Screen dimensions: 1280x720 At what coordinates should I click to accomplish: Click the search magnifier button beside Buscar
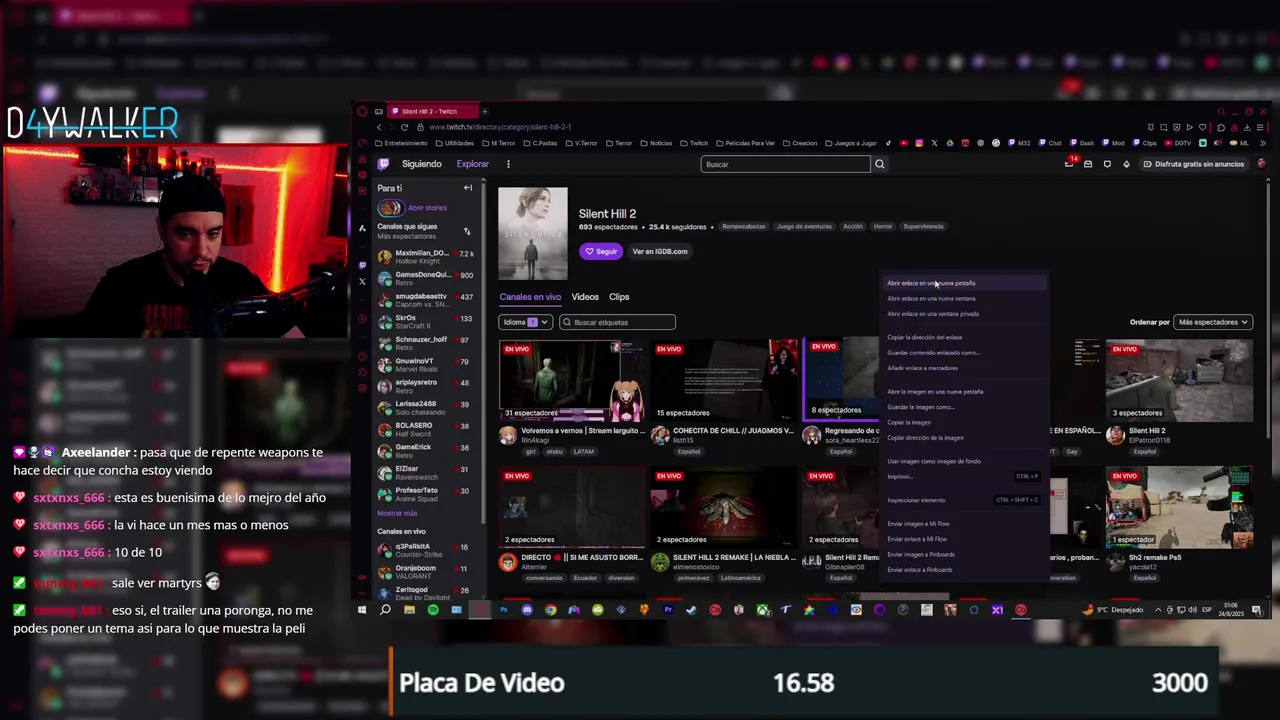click(x=880, y=164)
